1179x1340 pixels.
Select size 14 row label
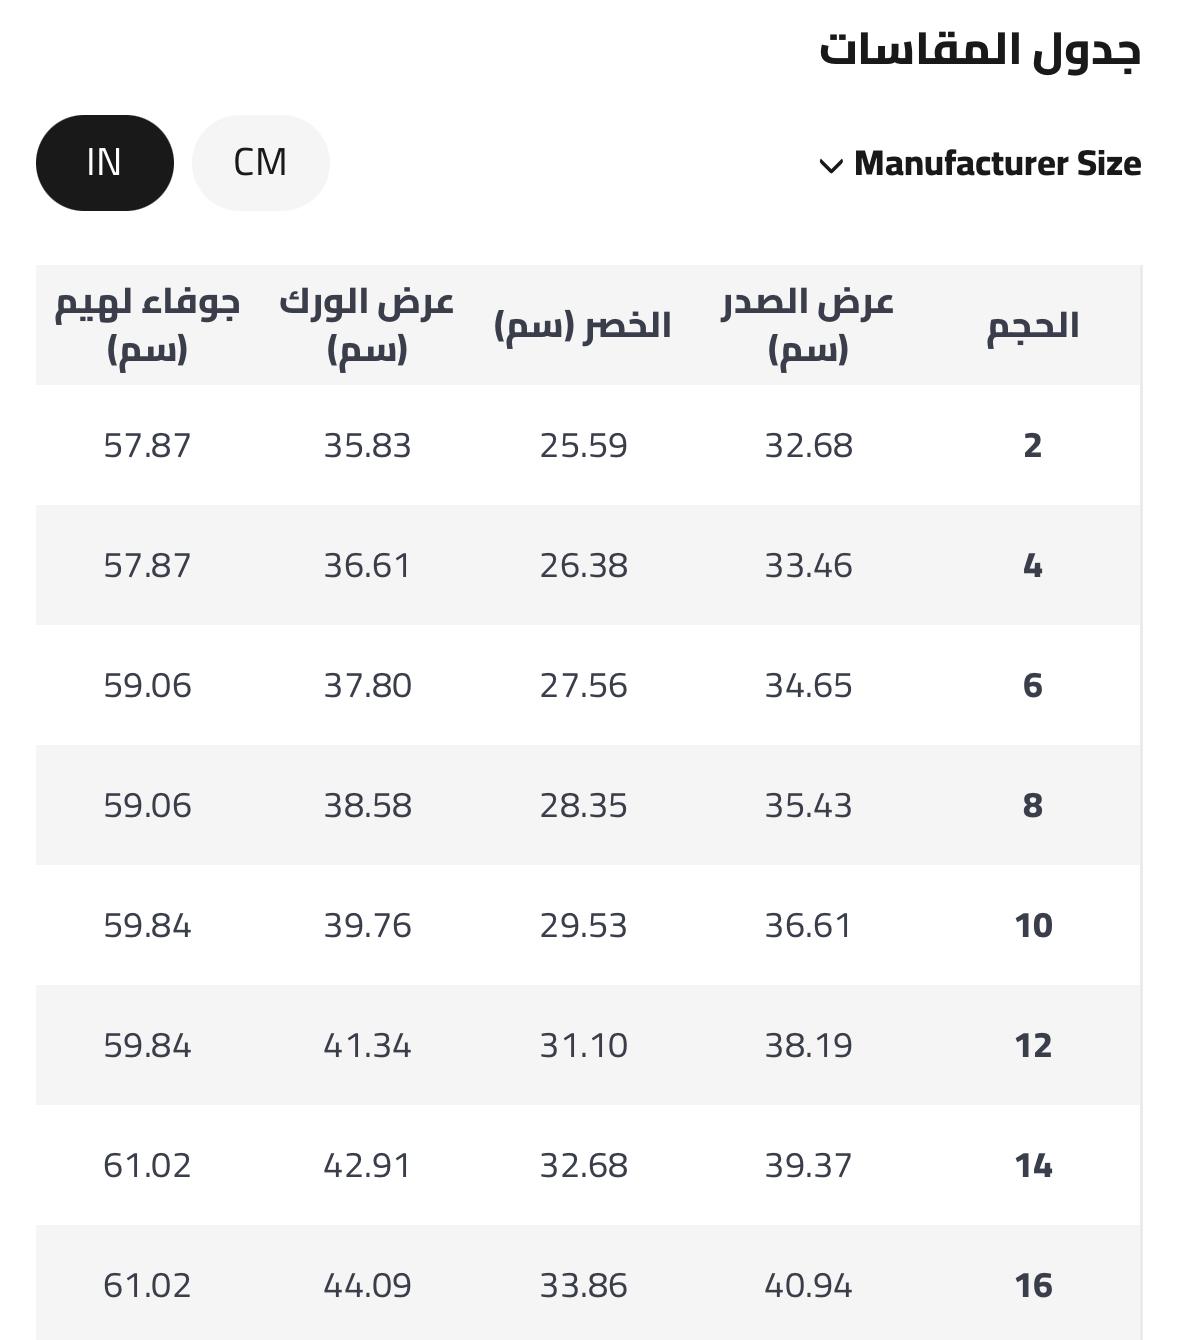[x=1033, y=1166]
